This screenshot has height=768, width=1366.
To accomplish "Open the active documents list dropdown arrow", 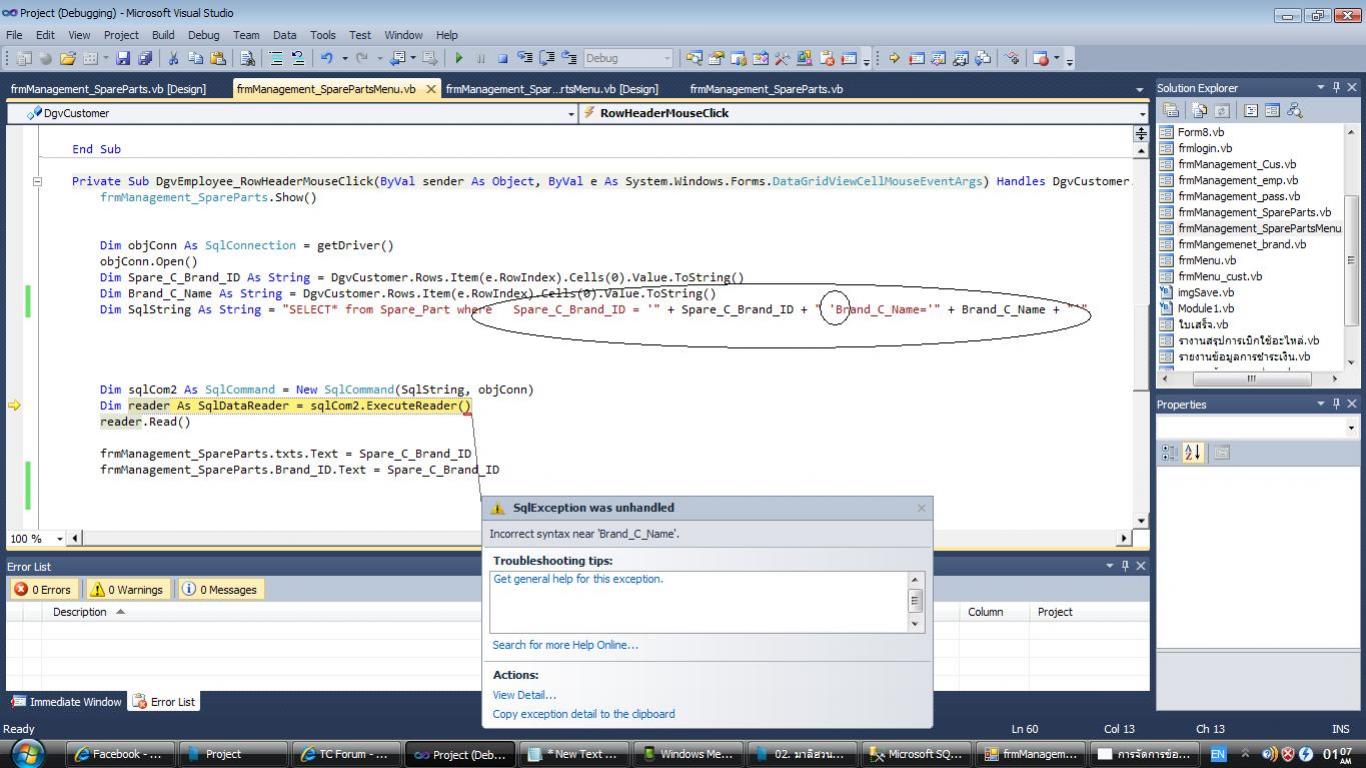I will pos(1140,90).
